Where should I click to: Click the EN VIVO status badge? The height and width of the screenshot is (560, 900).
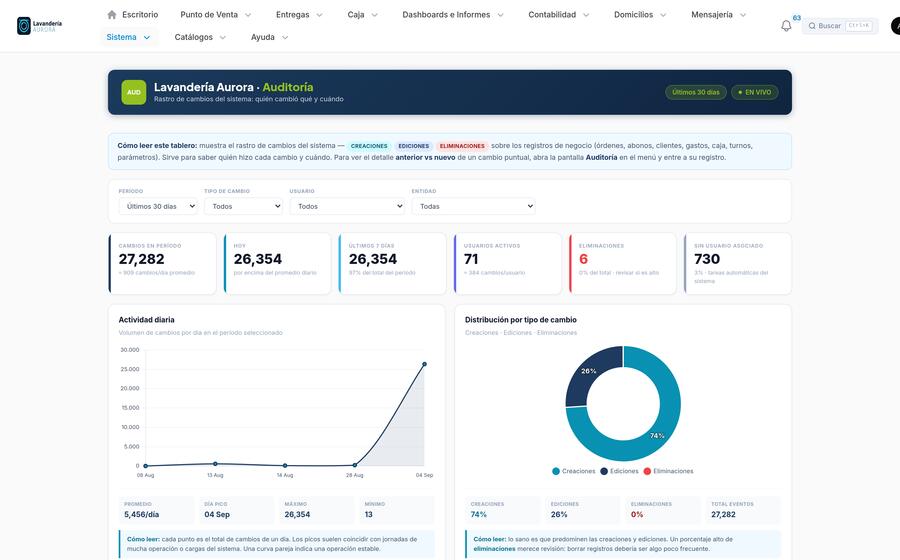[755, 92]
